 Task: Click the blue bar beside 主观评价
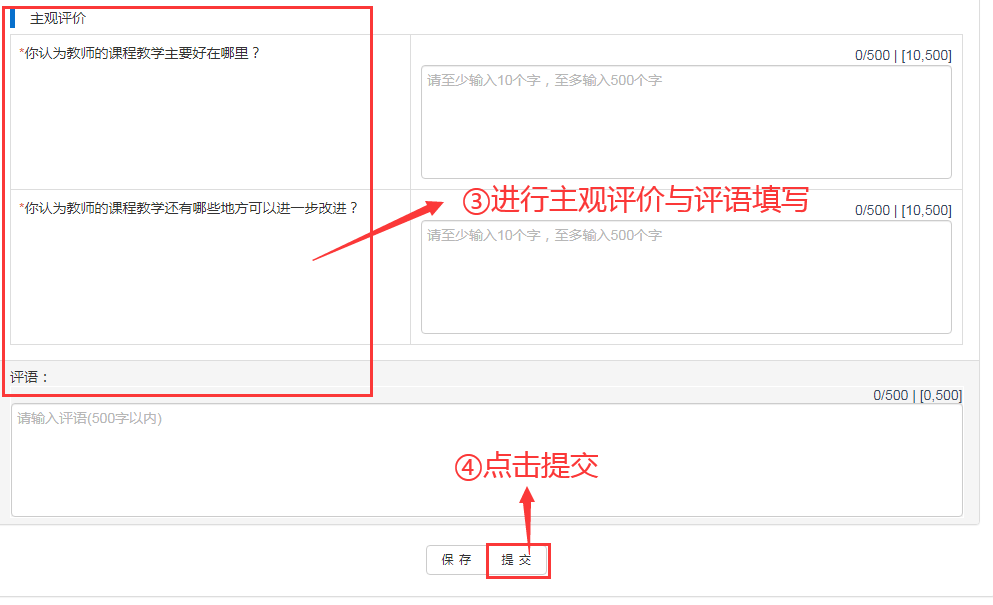[13, 18]
